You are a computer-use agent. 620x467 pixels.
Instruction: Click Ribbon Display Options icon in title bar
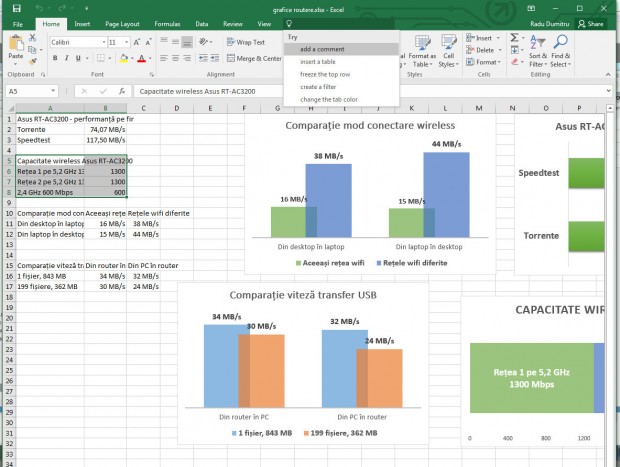[531, 8]
